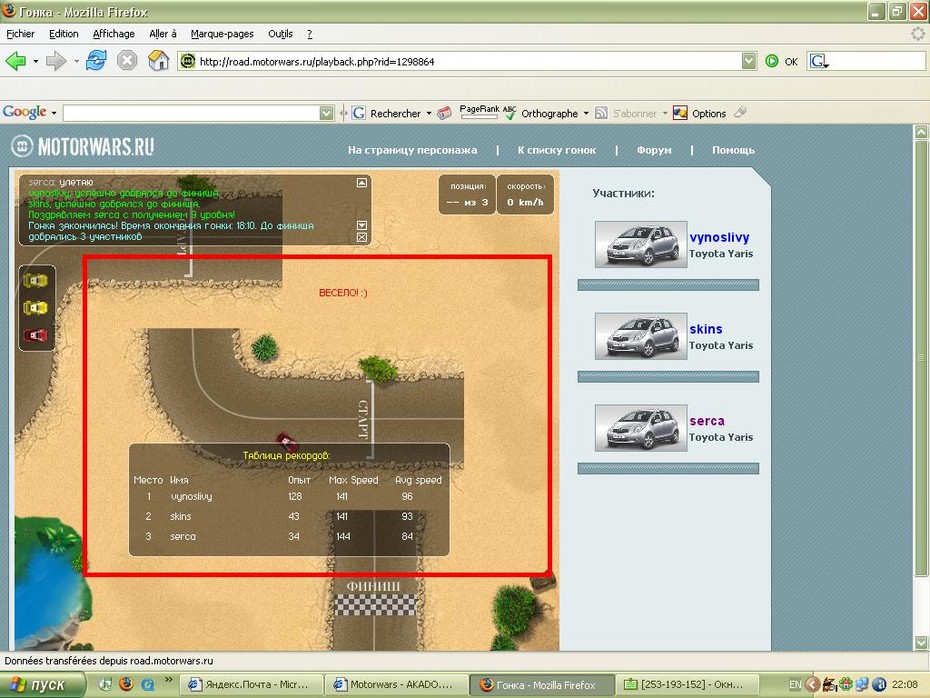Viewport: 930px width, 698px height.
Task: Open the Rechercher dropdown arrow
Action: (429, 113)
